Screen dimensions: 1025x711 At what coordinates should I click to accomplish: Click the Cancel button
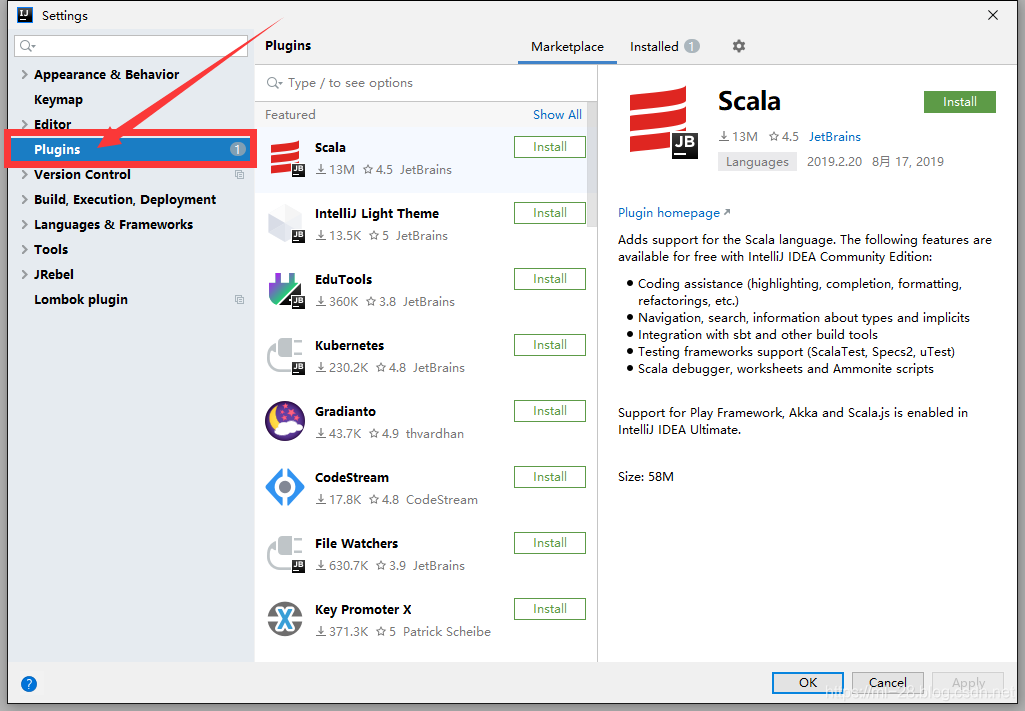pos(888,682)
